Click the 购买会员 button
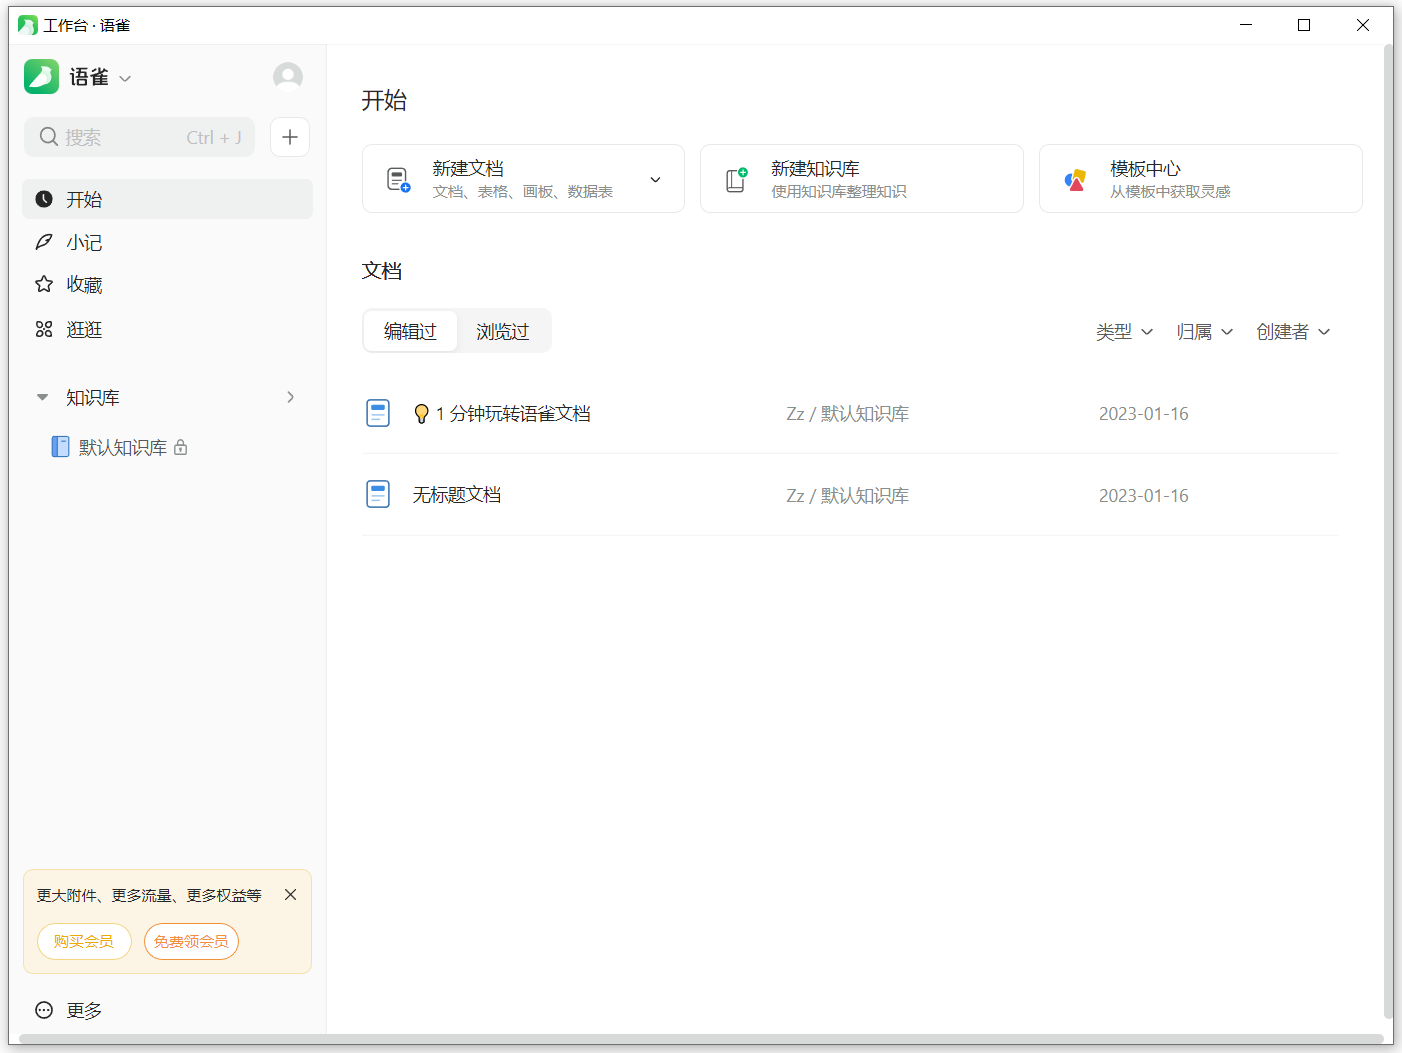This screenshot has height=1053, width=1402. [84, 941]
